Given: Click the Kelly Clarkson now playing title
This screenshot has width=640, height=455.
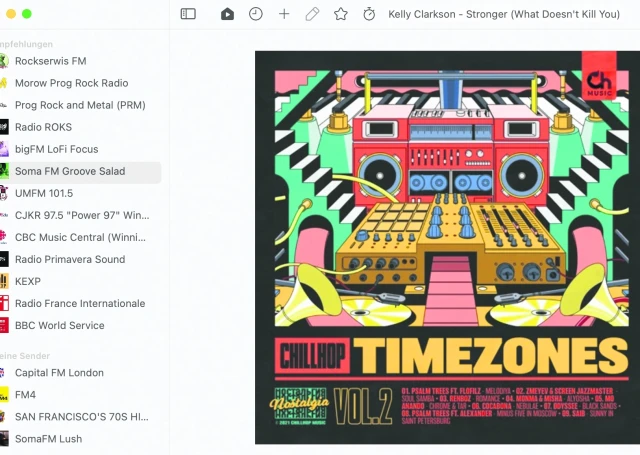Looking at the screenshot, I should pos(504,14).
